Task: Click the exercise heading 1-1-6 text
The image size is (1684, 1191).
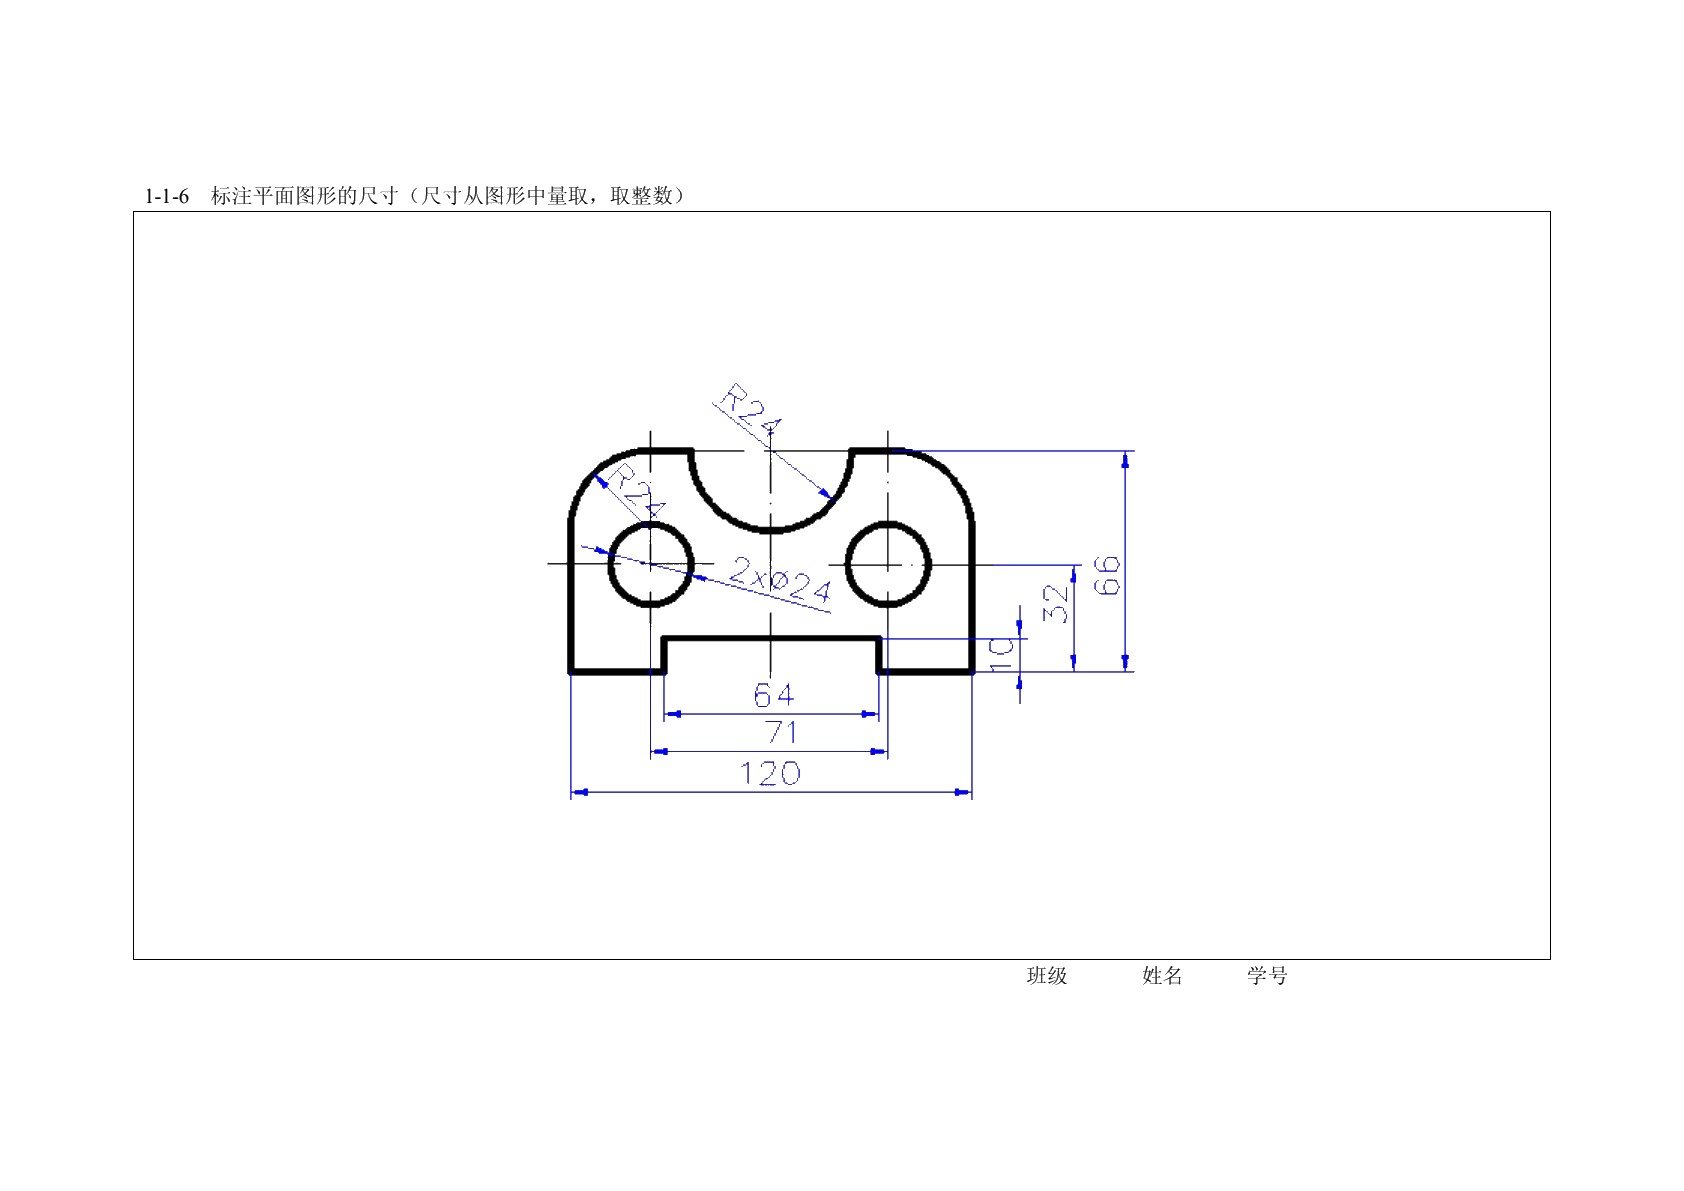Action: point(415,196)
